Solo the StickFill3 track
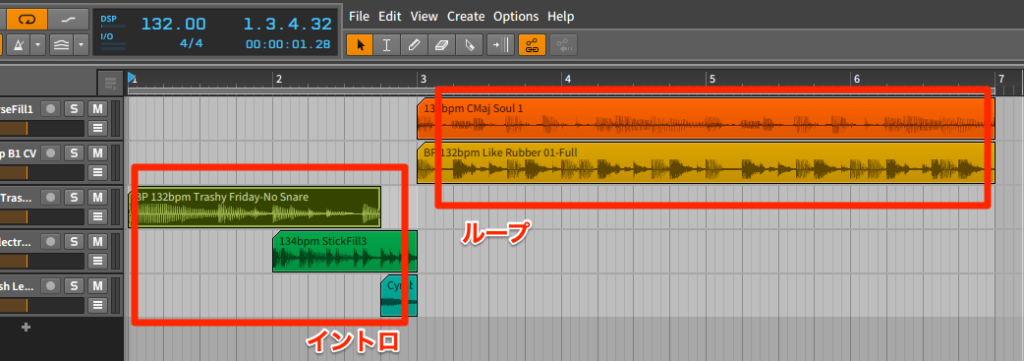1024x361 pixels. 74,242
